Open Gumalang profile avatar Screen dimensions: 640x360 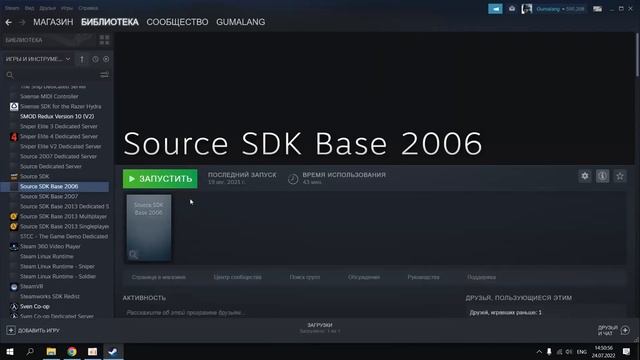coord(527,9)
